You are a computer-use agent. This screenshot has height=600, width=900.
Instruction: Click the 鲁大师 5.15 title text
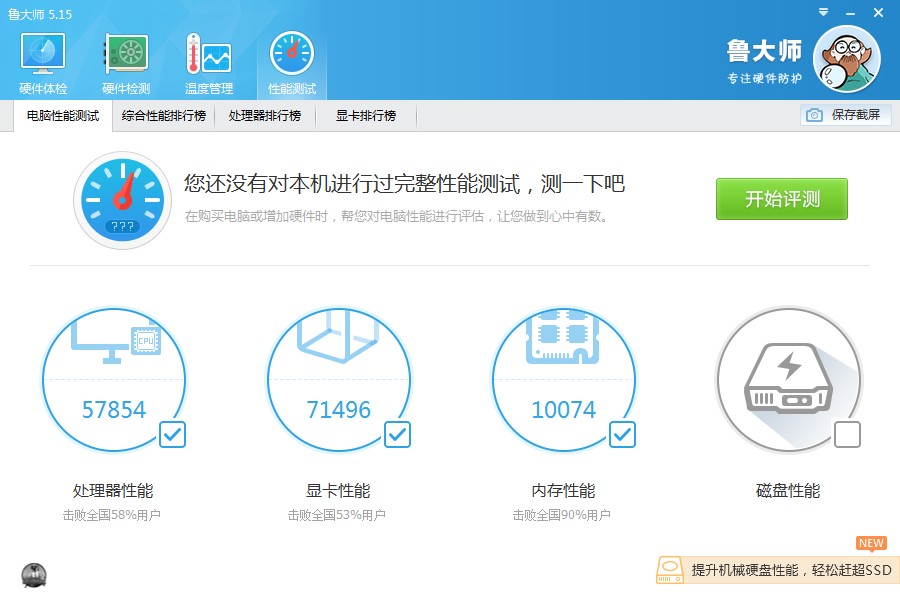point(40,14)
